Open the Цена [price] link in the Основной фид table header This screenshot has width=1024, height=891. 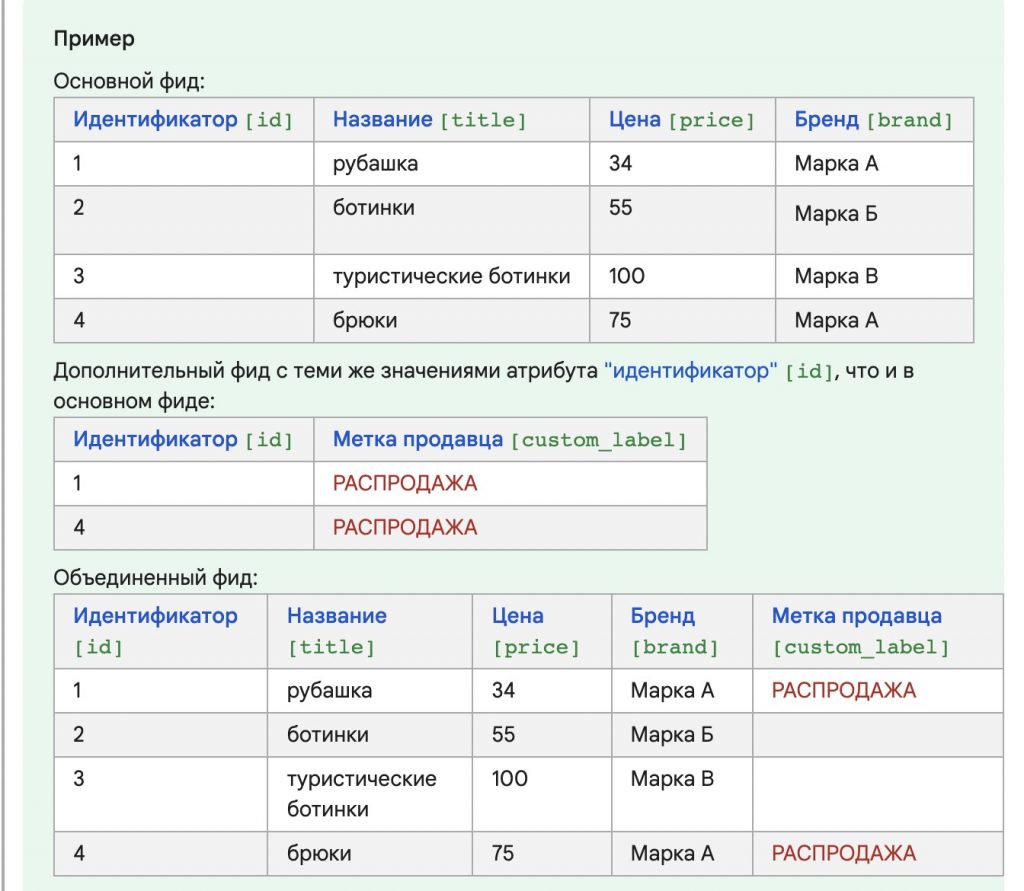coord(681,120)
